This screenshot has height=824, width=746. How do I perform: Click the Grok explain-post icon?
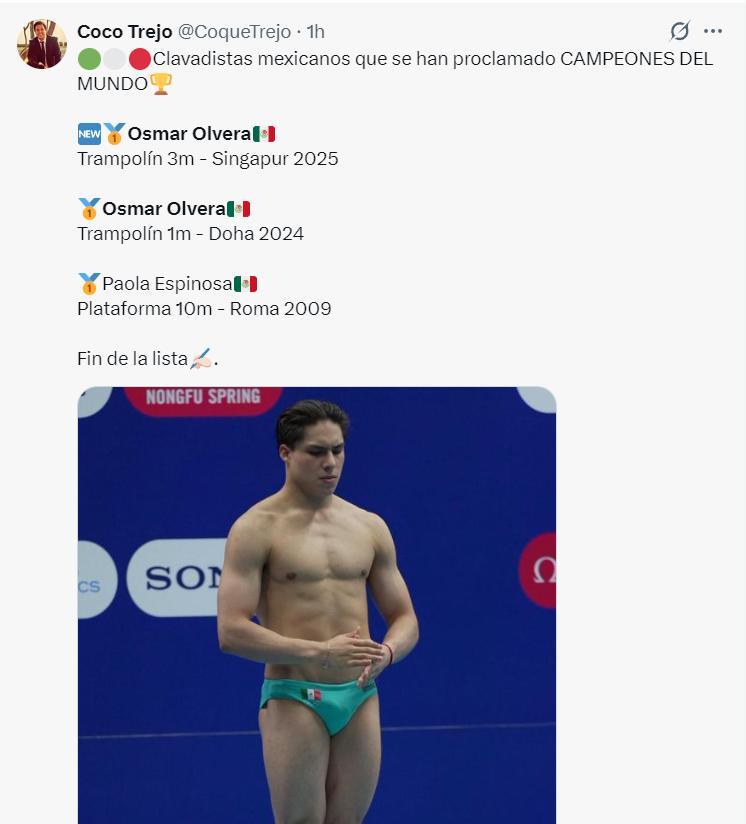tap(679, 31)
